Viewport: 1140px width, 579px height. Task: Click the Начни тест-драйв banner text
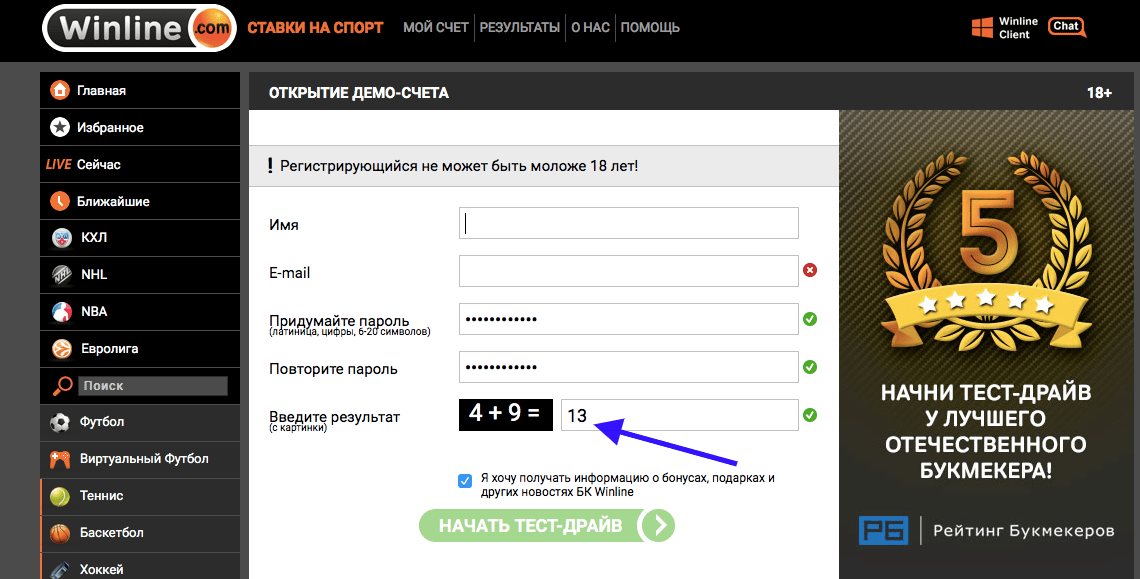[x=986, y=432]
